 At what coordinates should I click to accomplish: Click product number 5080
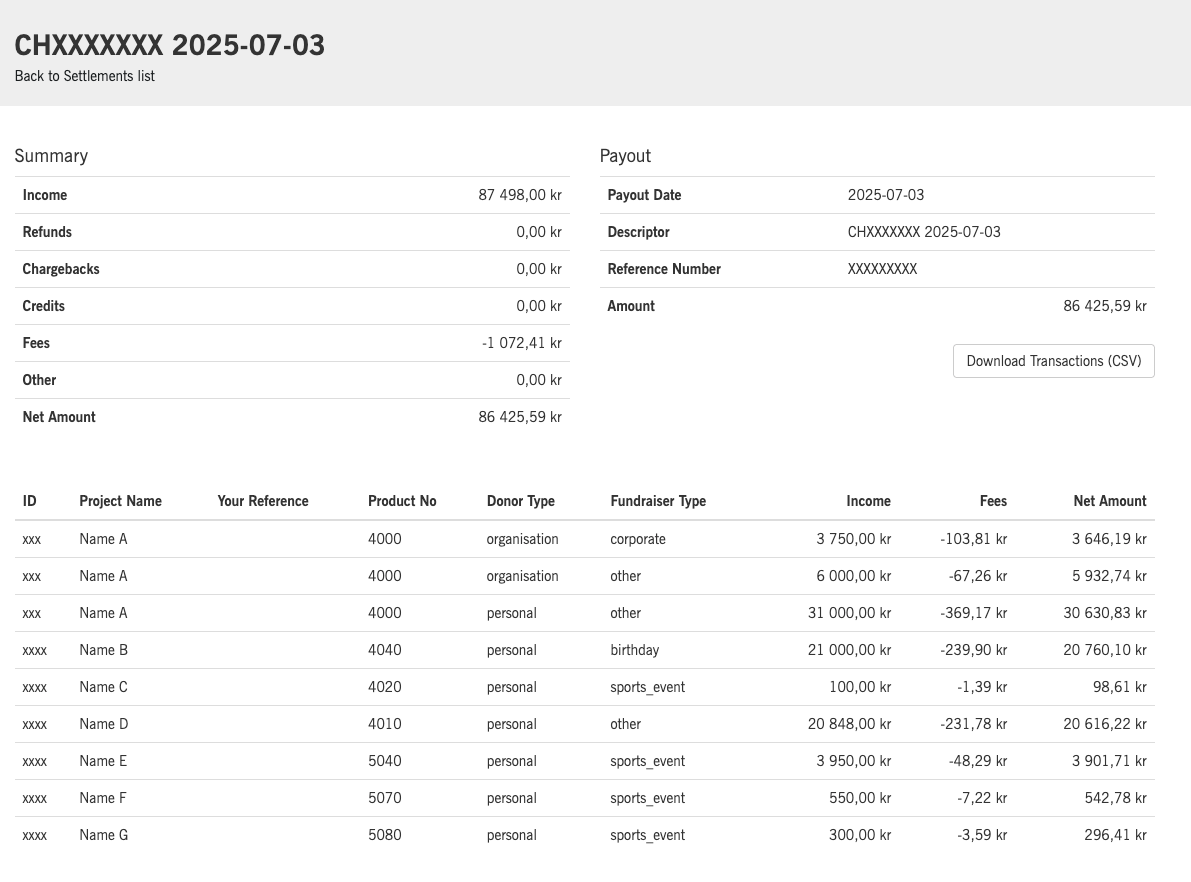(x=384, y=836)
